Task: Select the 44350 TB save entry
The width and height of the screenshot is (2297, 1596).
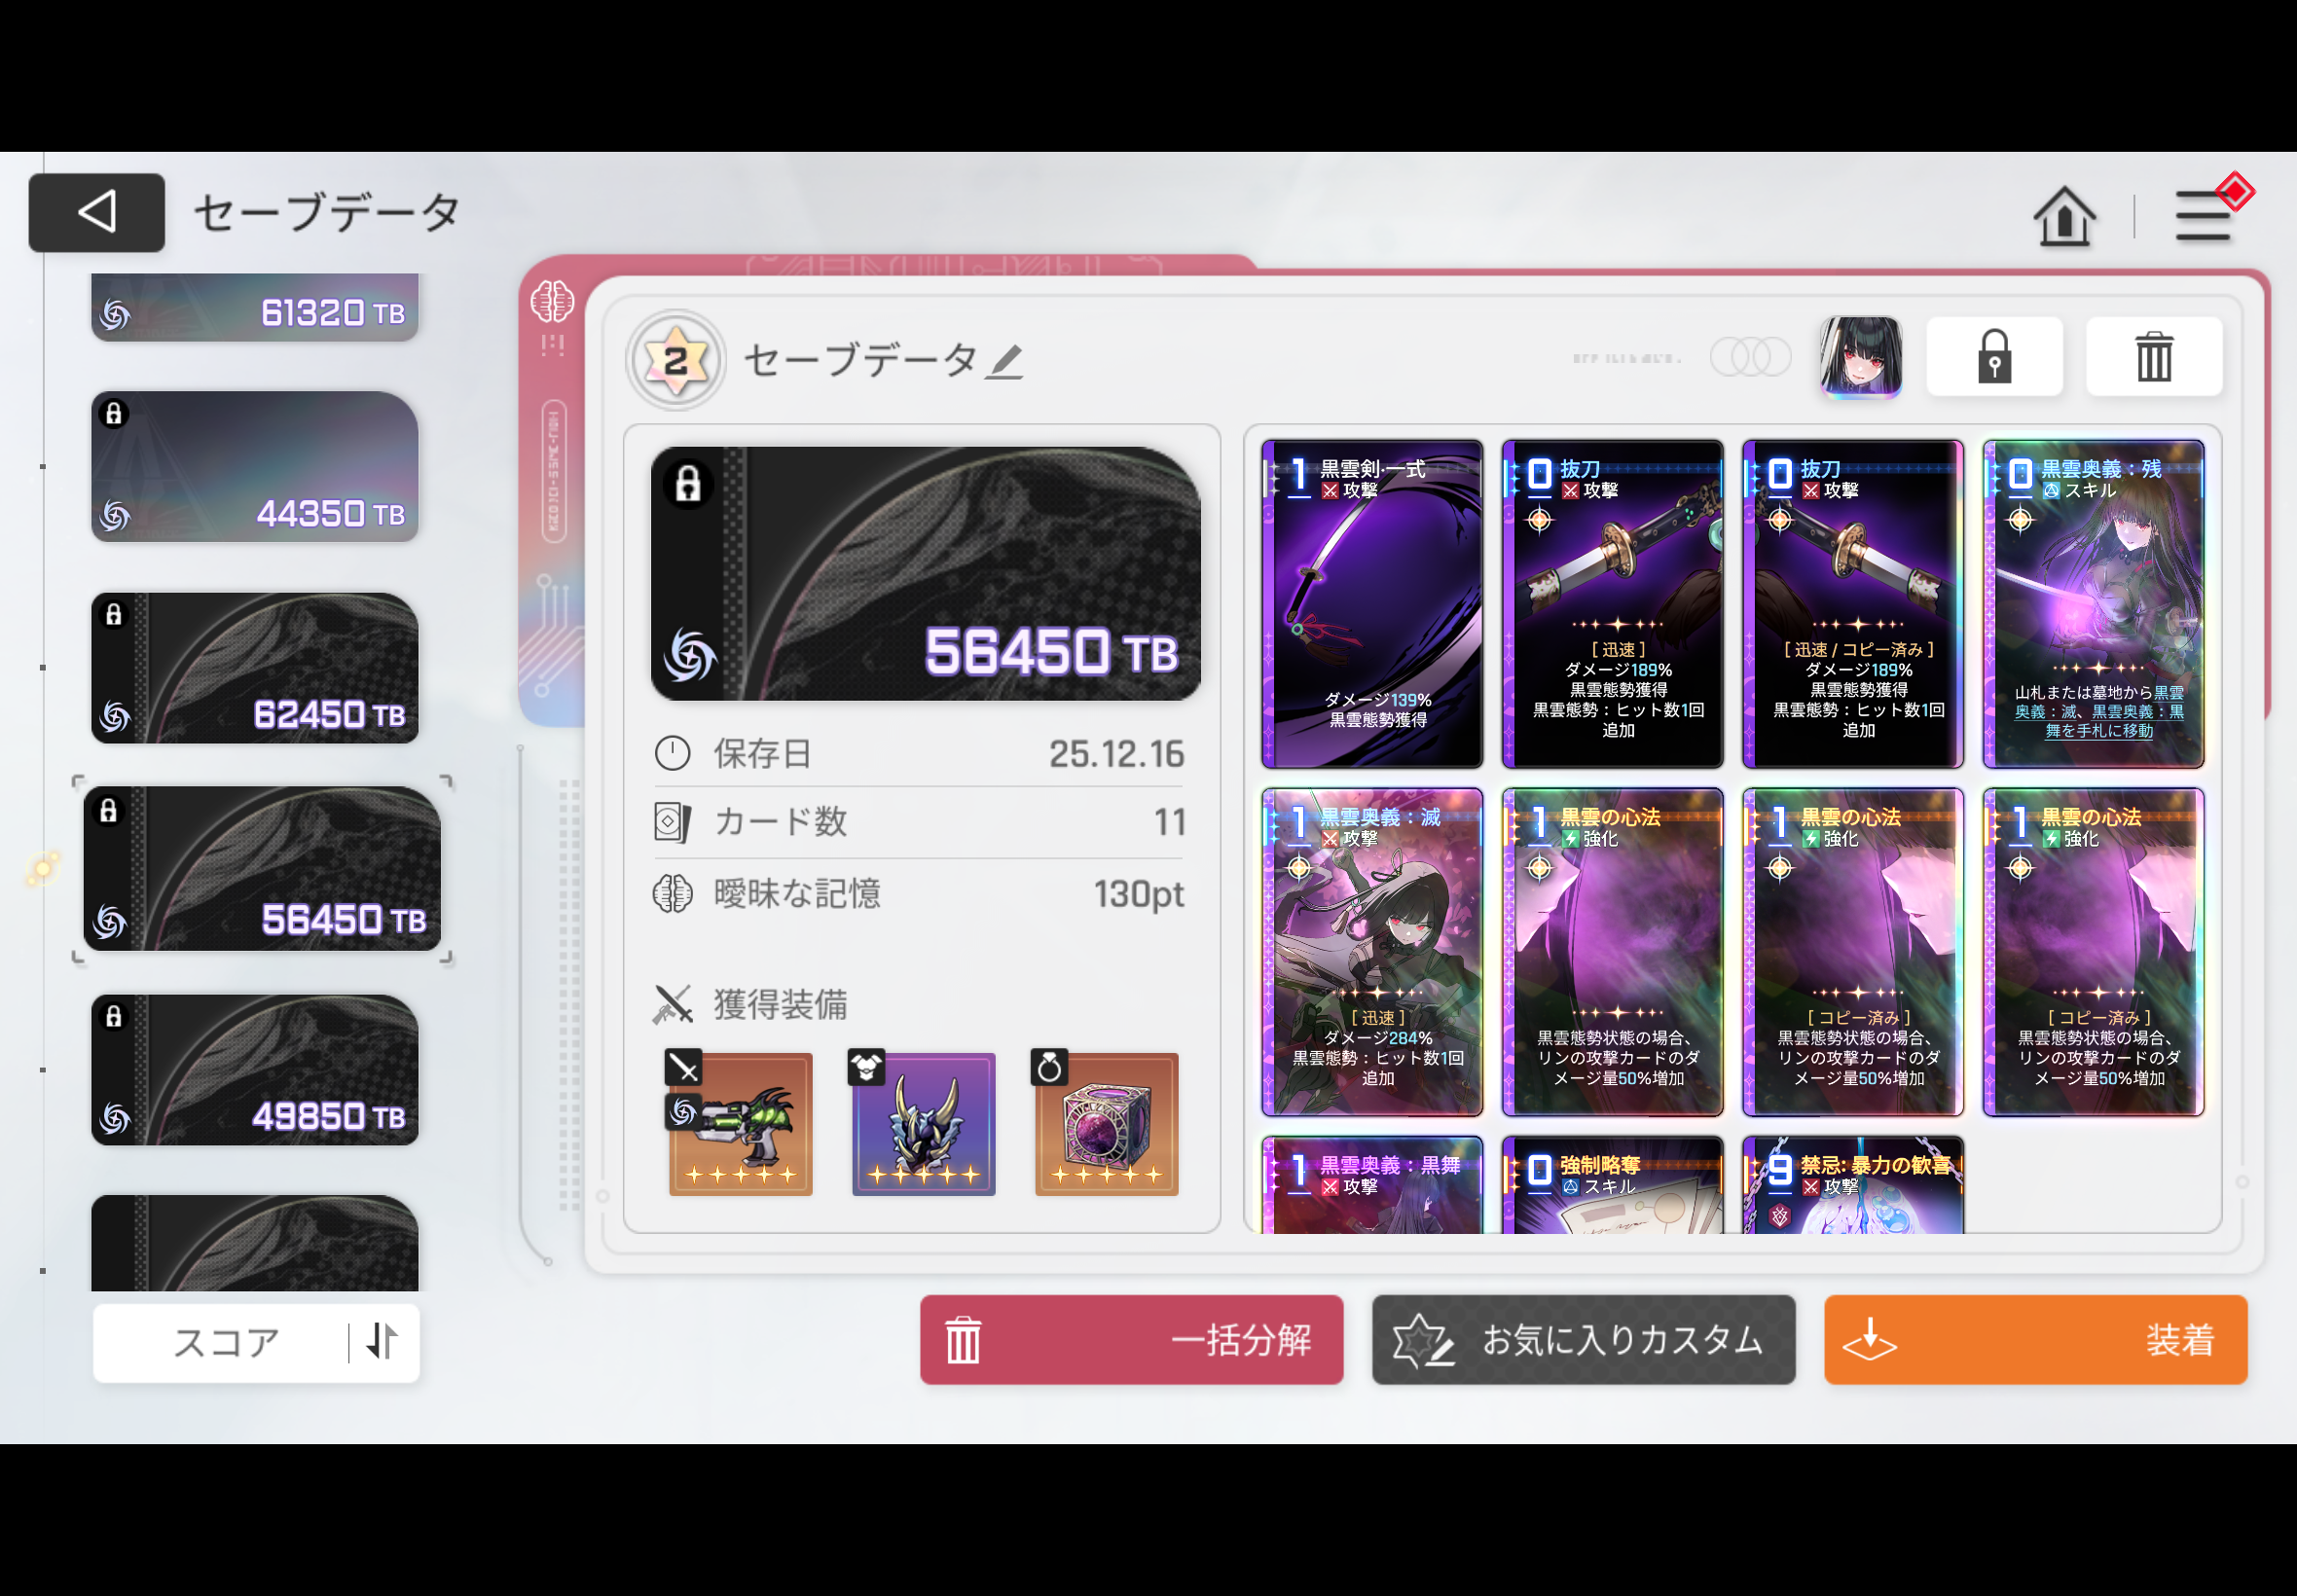Action: coord(255,467)
